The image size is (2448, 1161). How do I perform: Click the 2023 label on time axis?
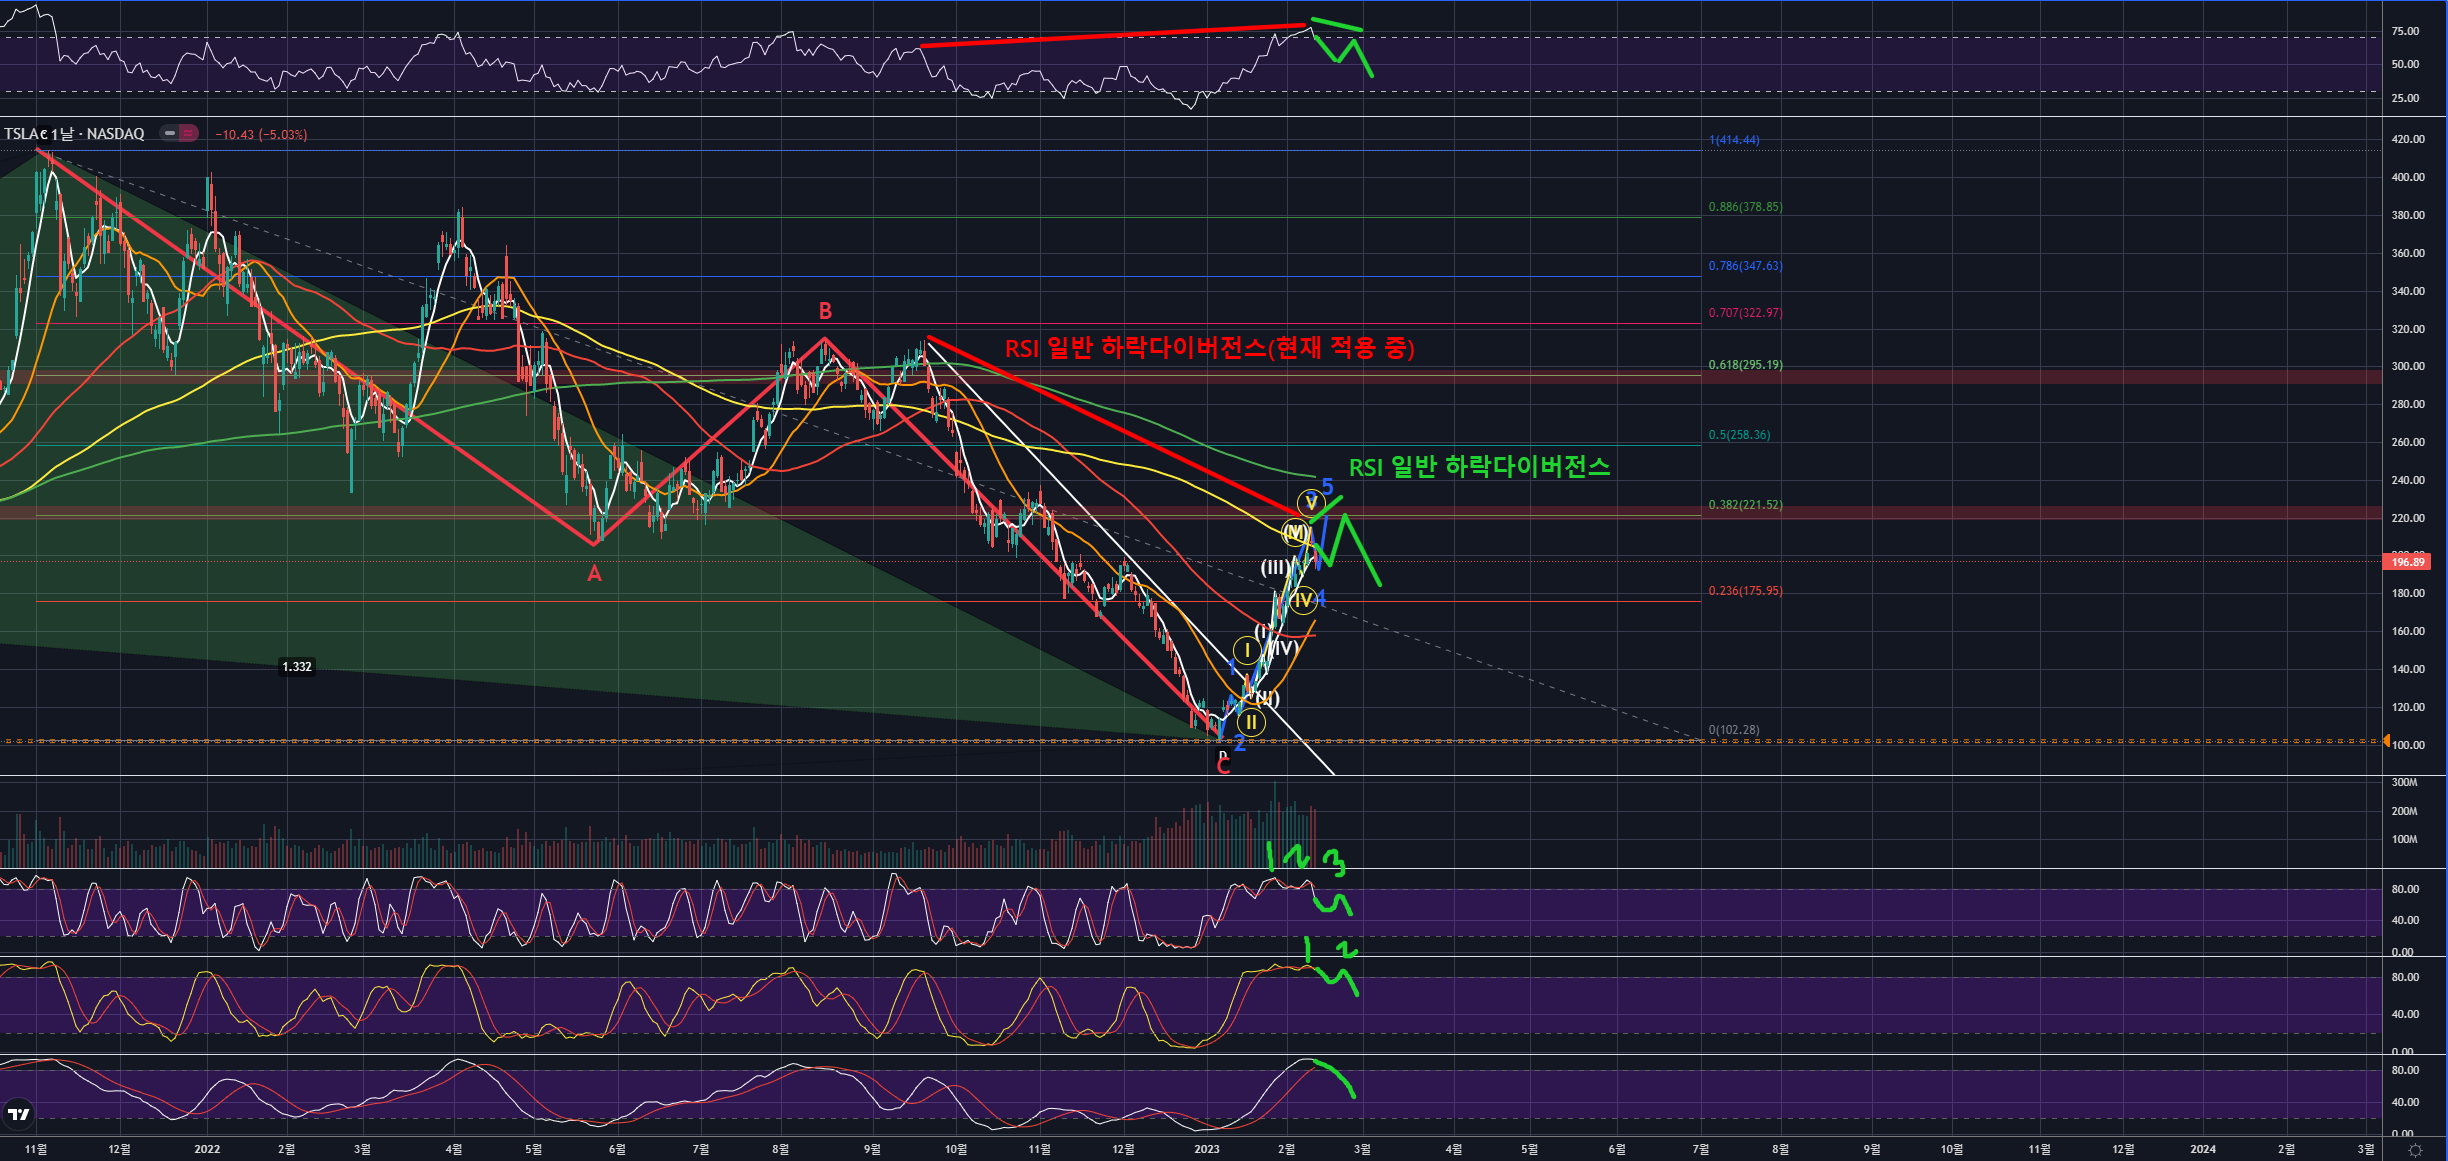point(1207,1149)
